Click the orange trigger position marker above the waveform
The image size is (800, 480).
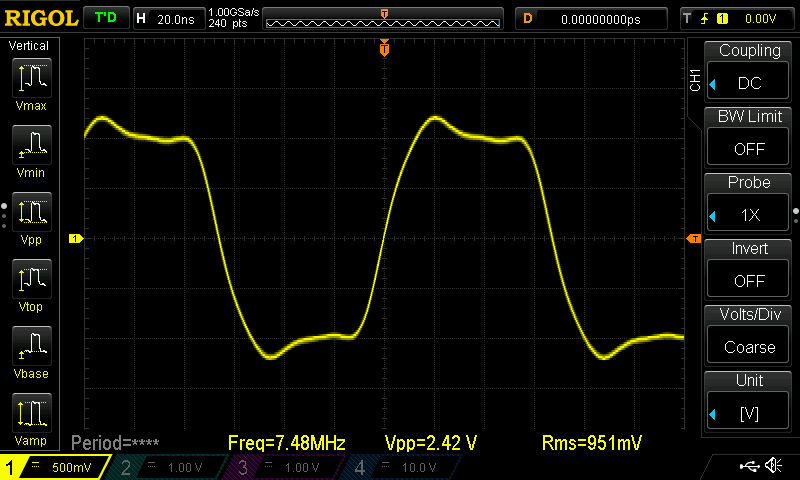tap(384, 48)
